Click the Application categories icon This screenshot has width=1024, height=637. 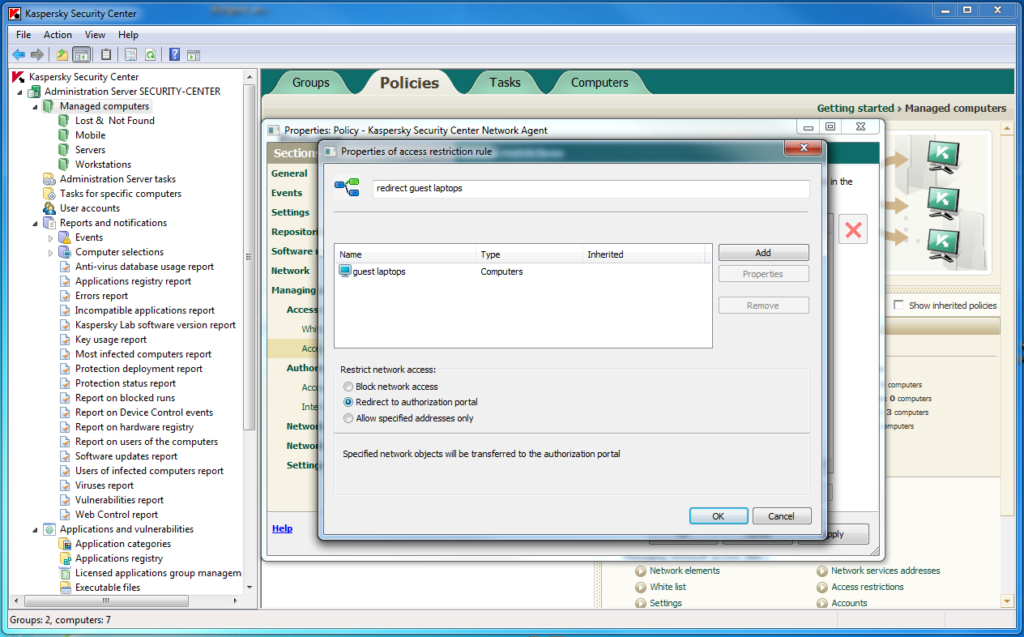pos(65,544)
